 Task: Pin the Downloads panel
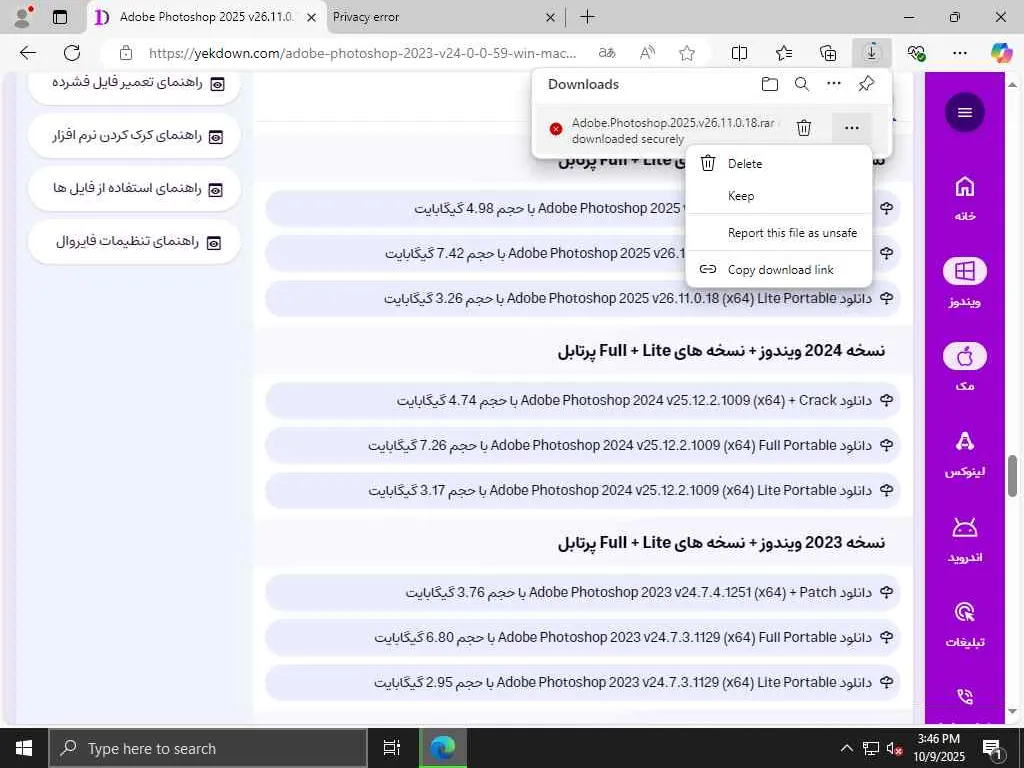point(866,84)
